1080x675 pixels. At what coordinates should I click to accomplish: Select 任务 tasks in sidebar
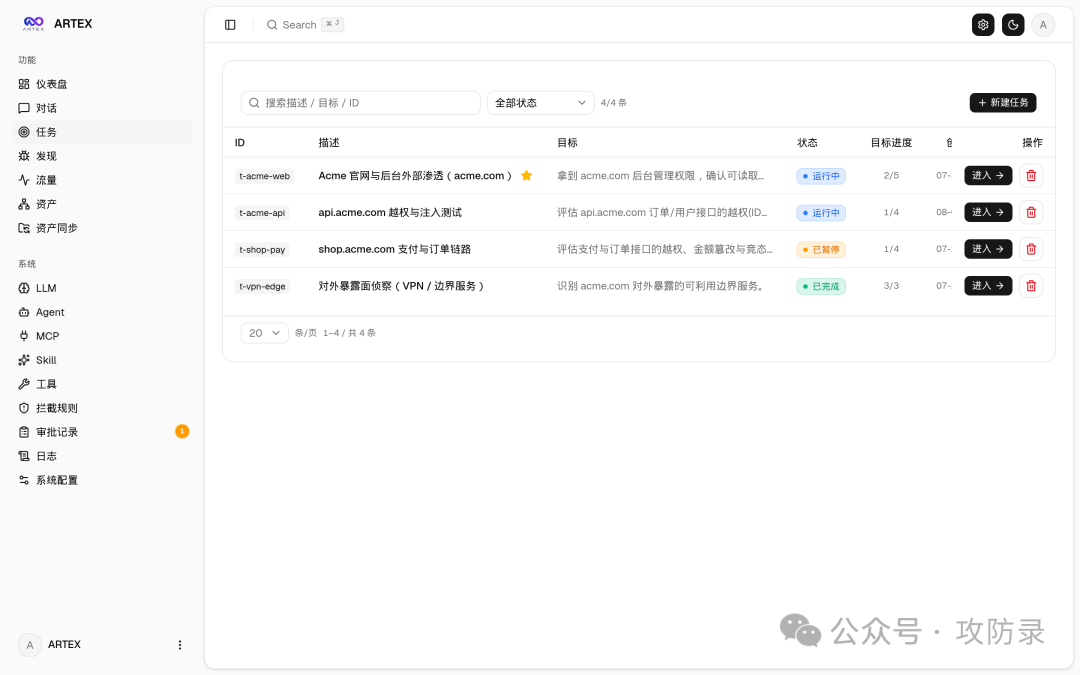[x=101, y=132]
